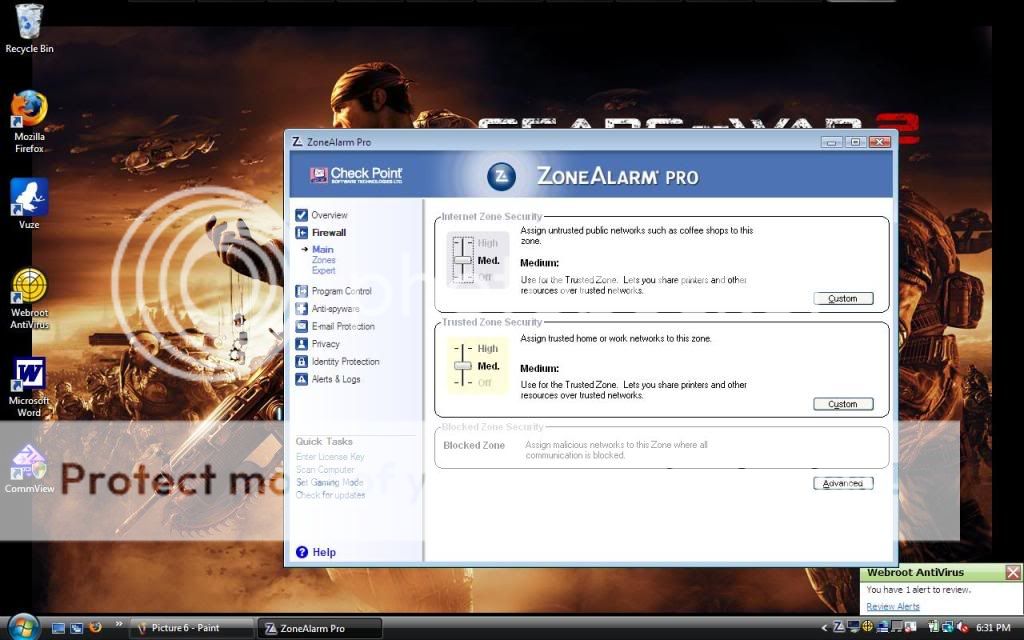This screenshot has height=640, width=1024.
Task: Click the ZoneAlarm title bar Z icon
Action: click(297, 142)
